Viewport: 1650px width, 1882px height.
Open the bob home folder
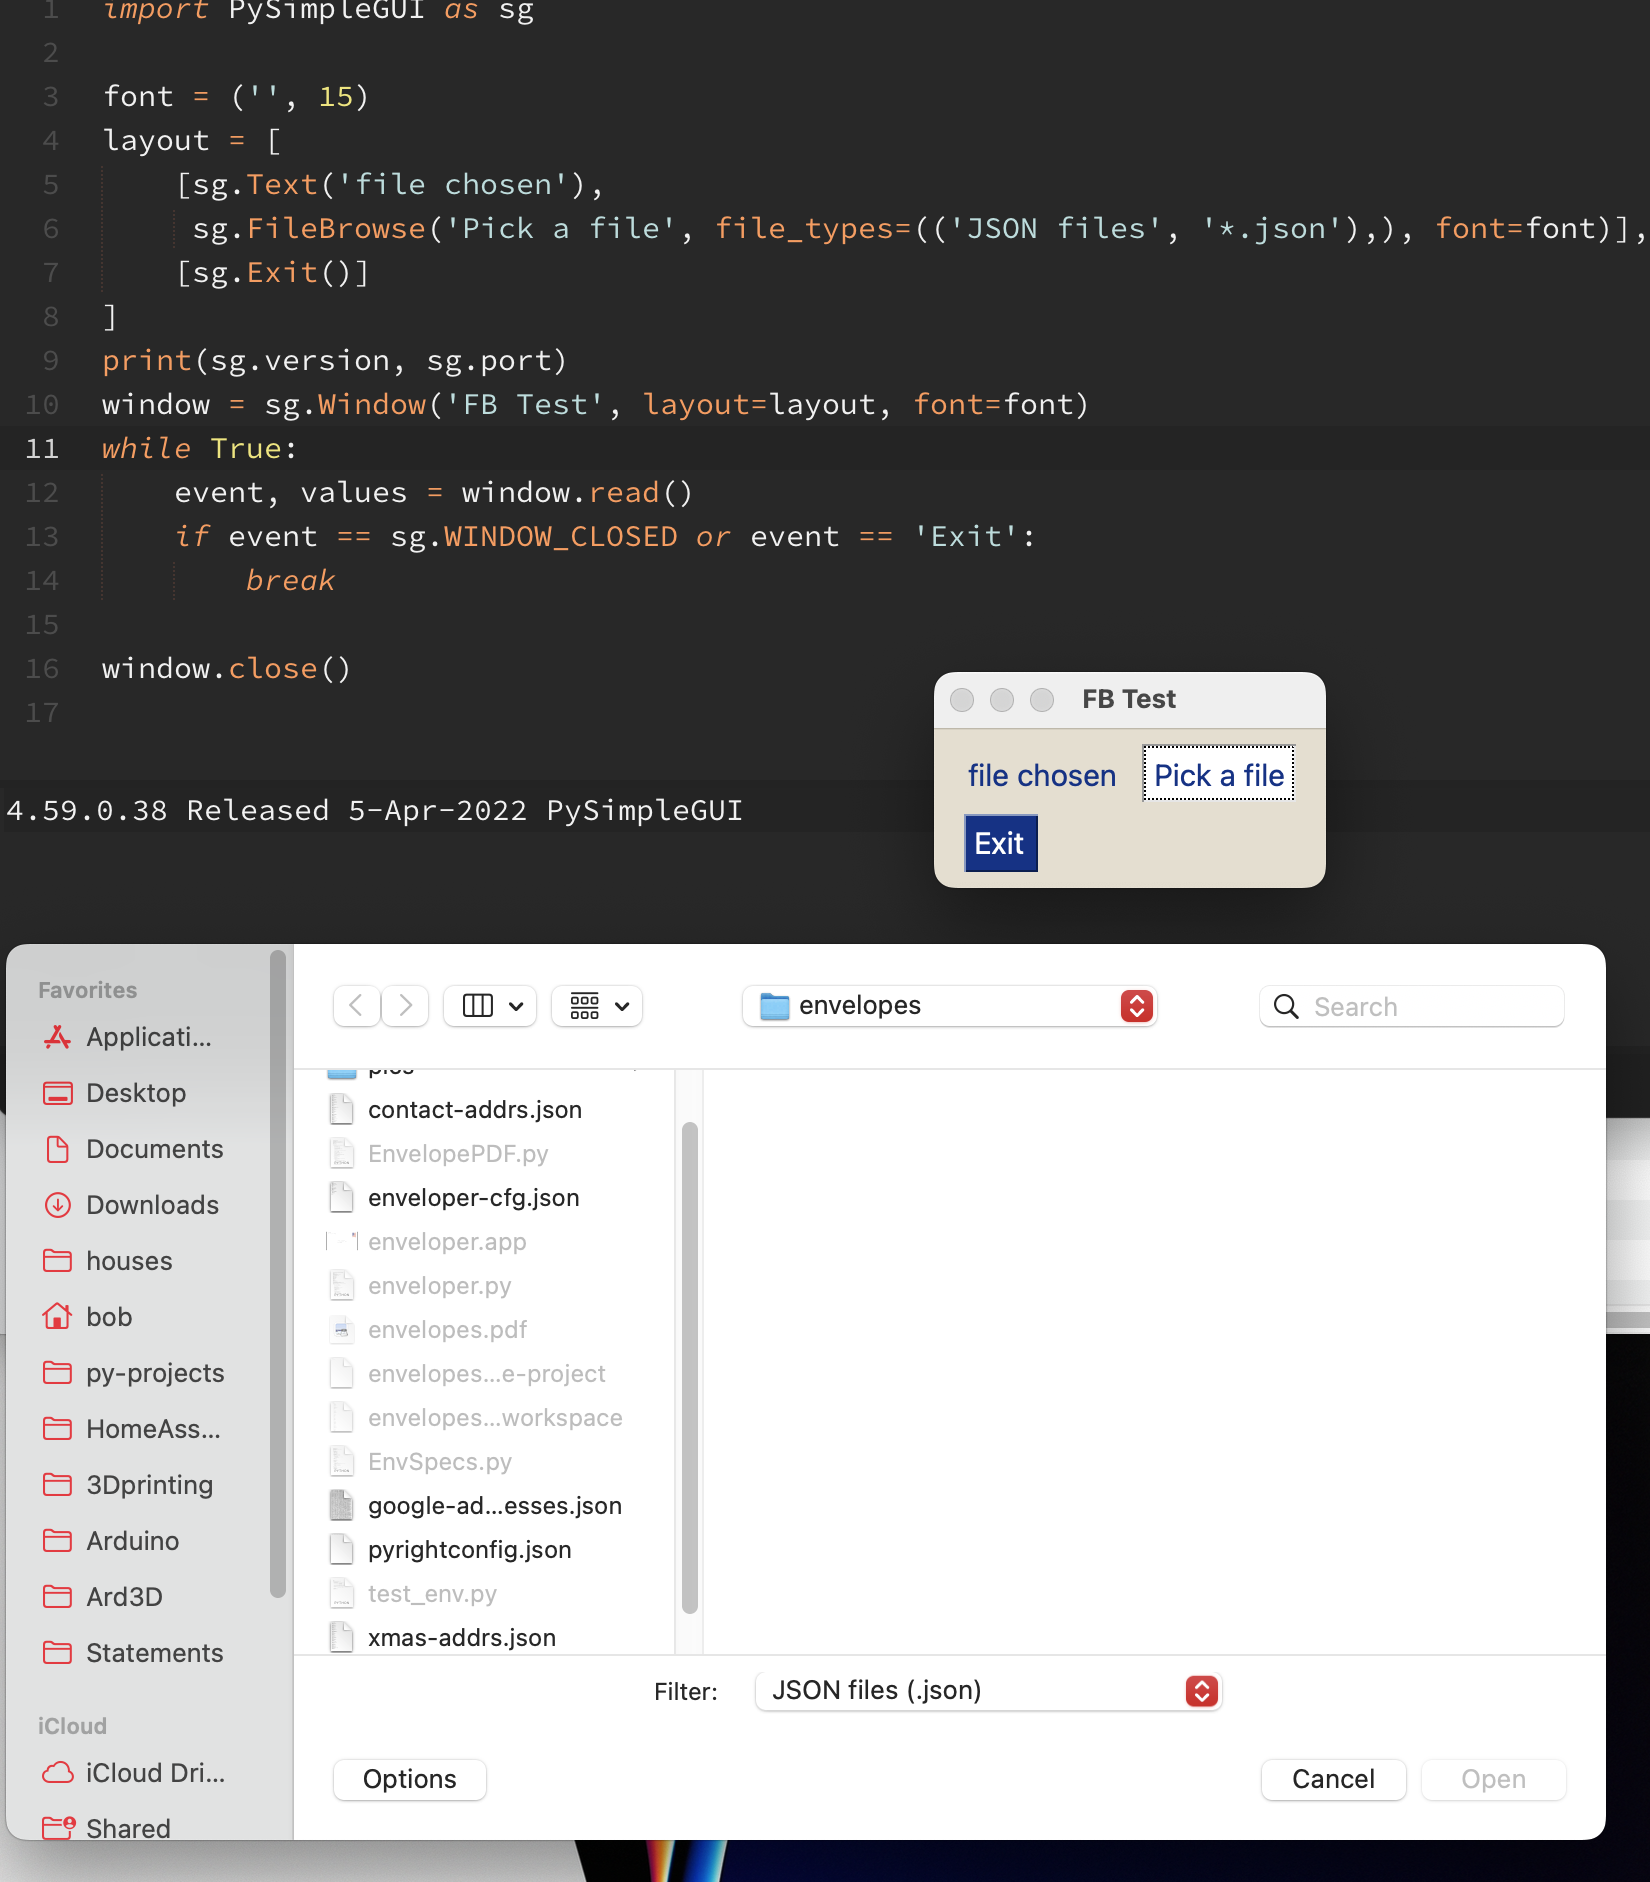[x=109, y=1317]
